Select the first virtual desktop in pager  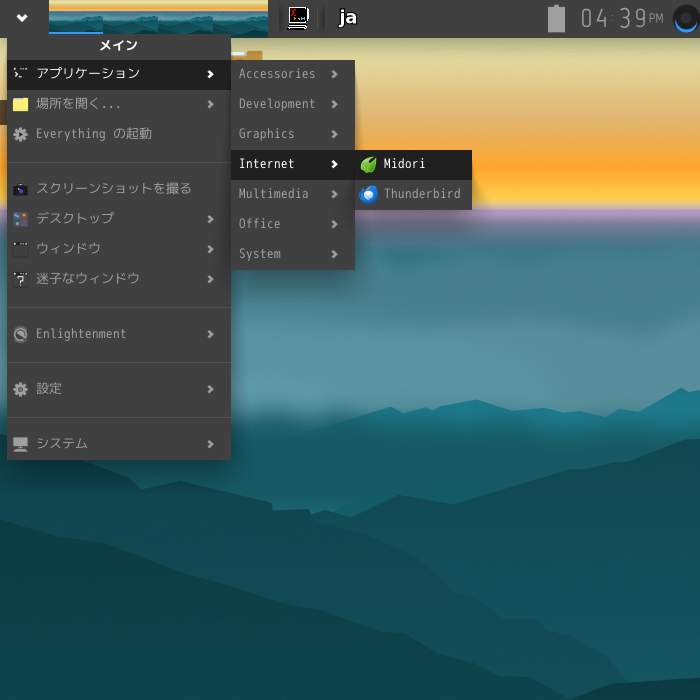[x=76, y=17]
